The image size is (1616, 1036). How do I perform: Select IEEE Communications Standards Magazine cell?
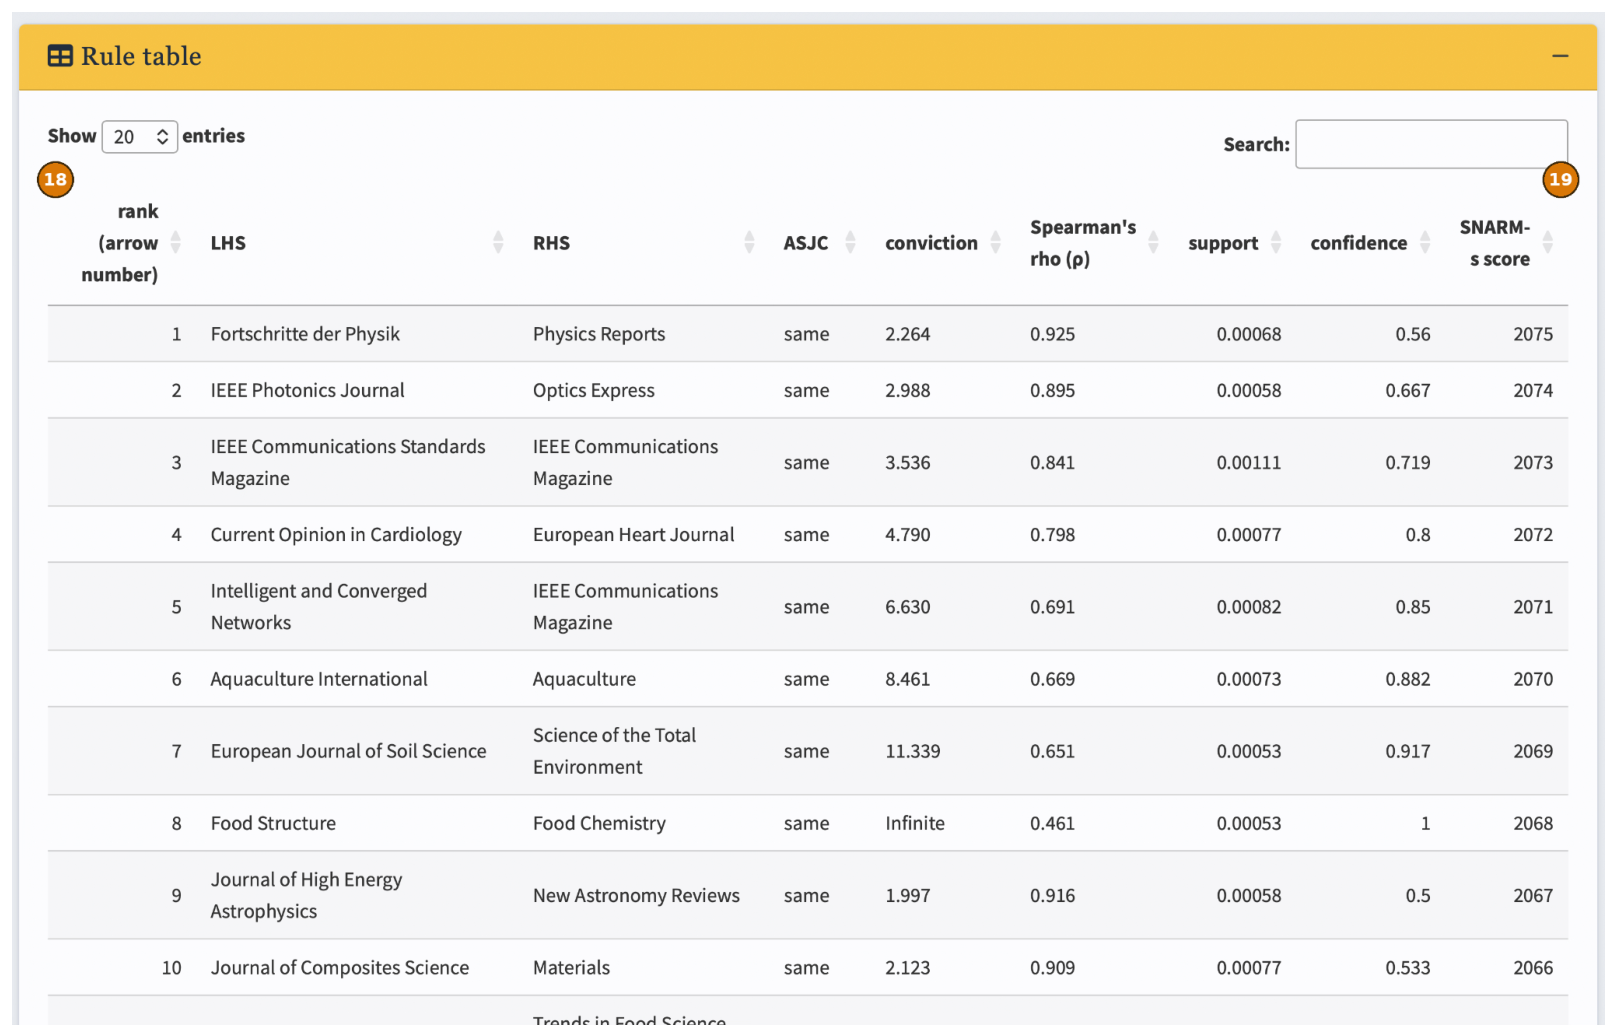(x=348, y=462)
